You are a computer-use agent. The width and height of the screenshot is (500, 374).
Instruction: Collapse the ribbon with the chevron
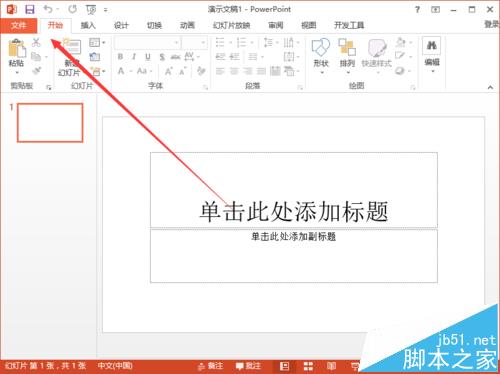[490, 87]
